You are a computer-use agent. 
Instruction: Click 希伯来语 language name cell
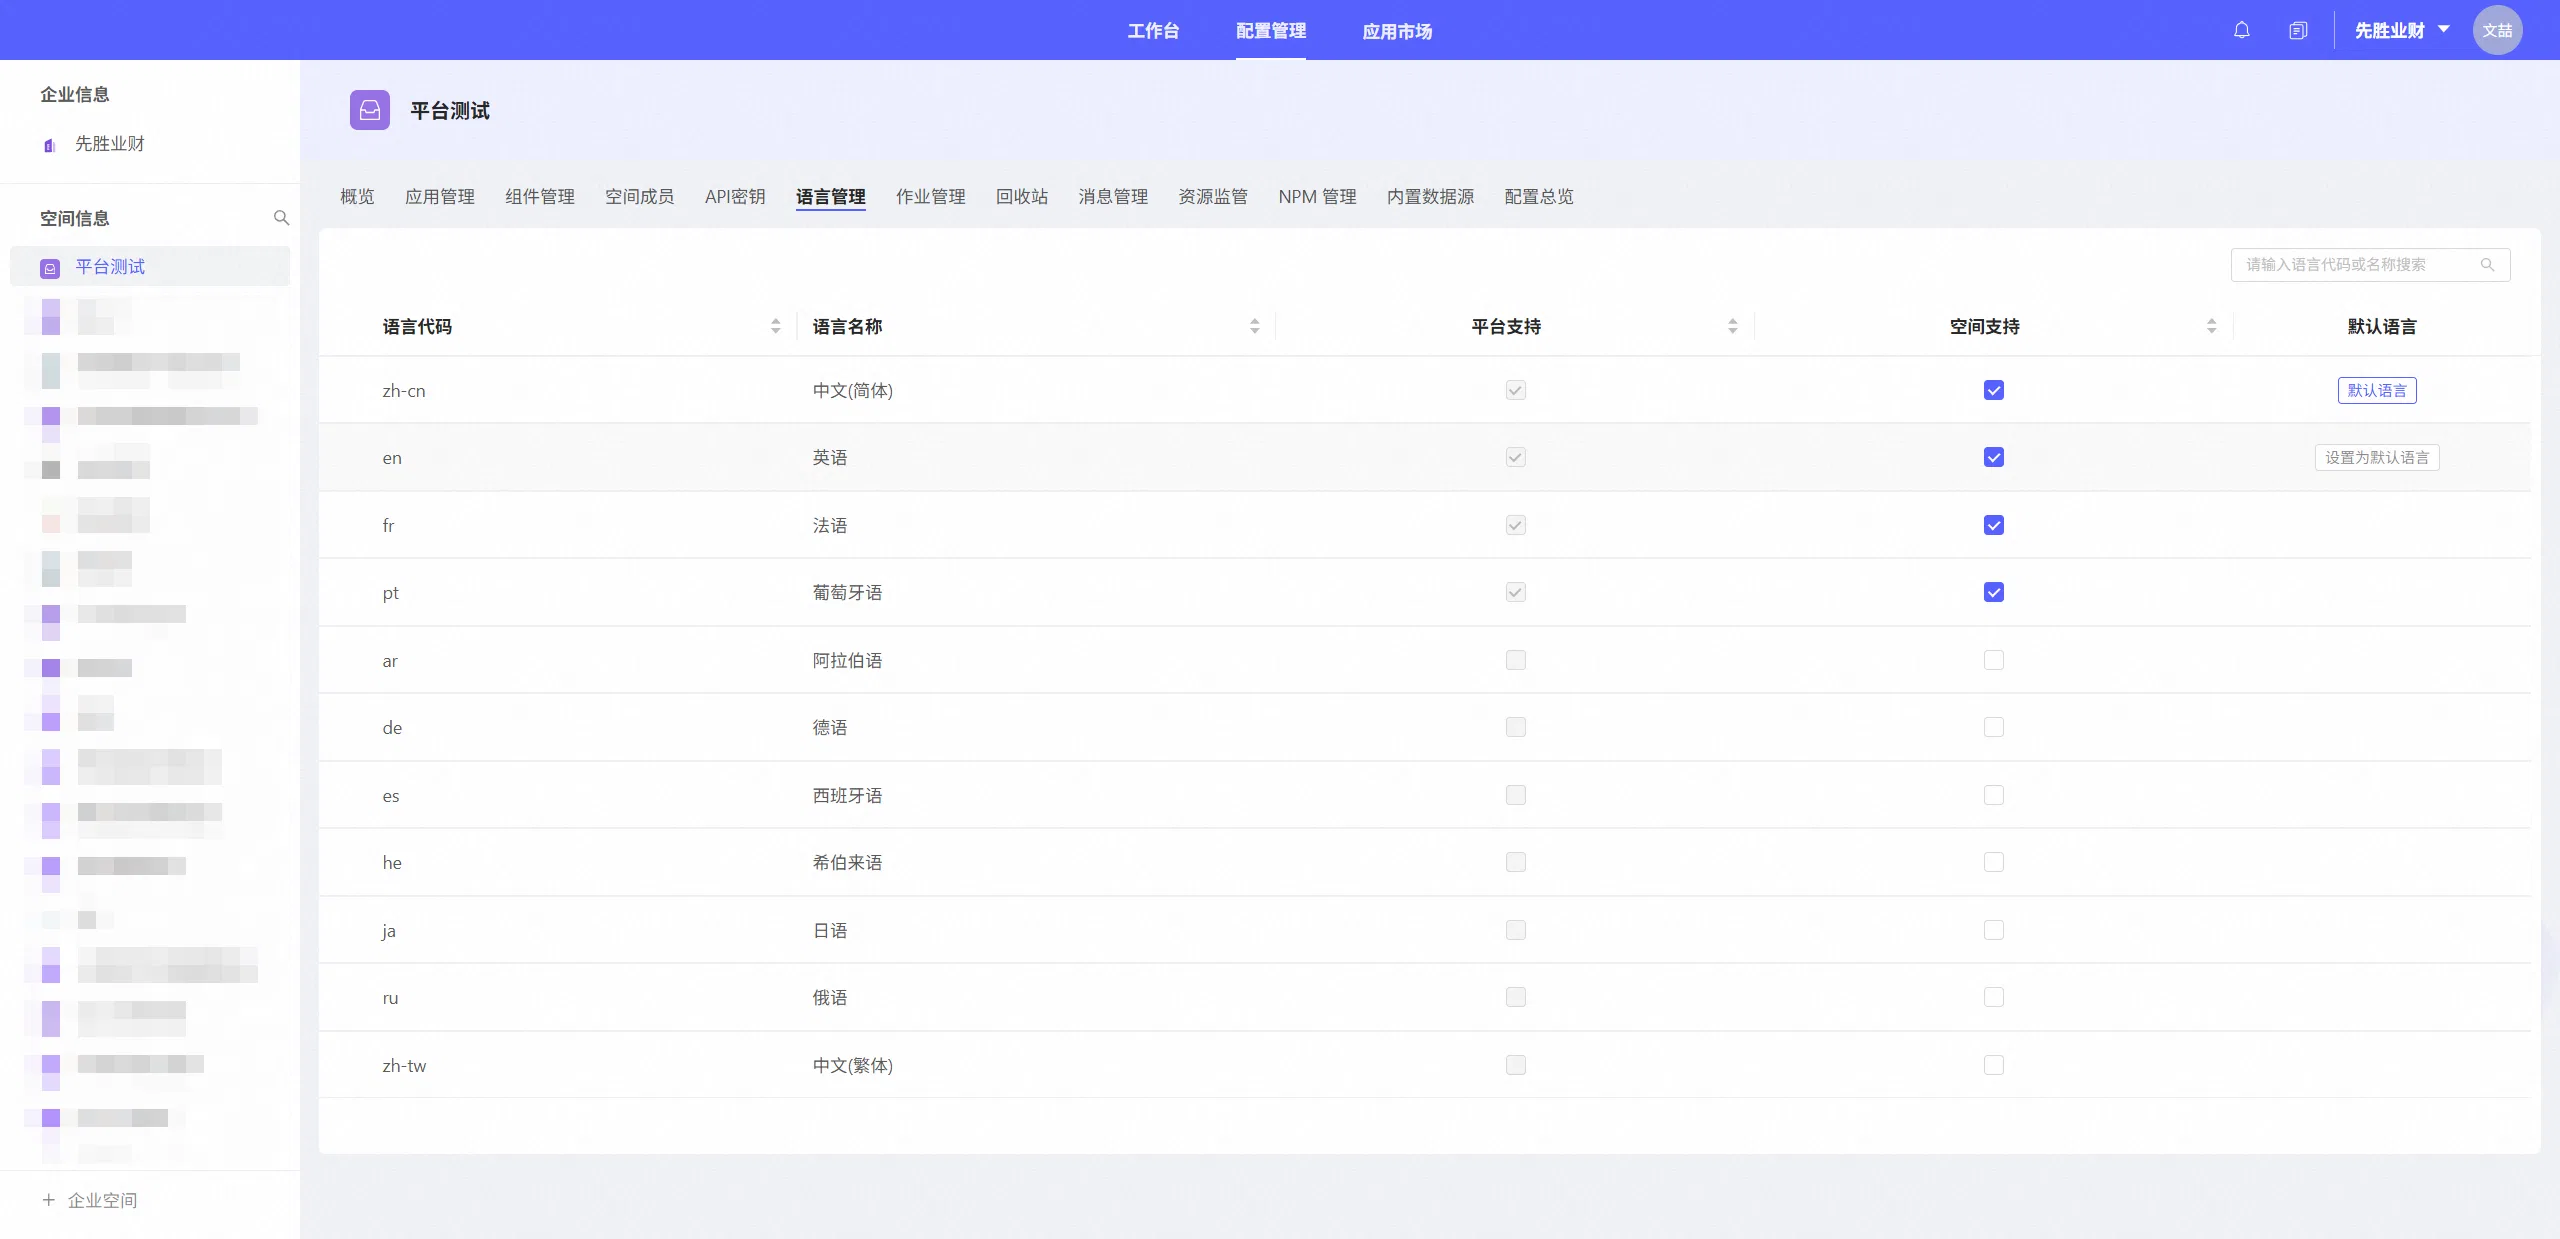tap(847, 862)
